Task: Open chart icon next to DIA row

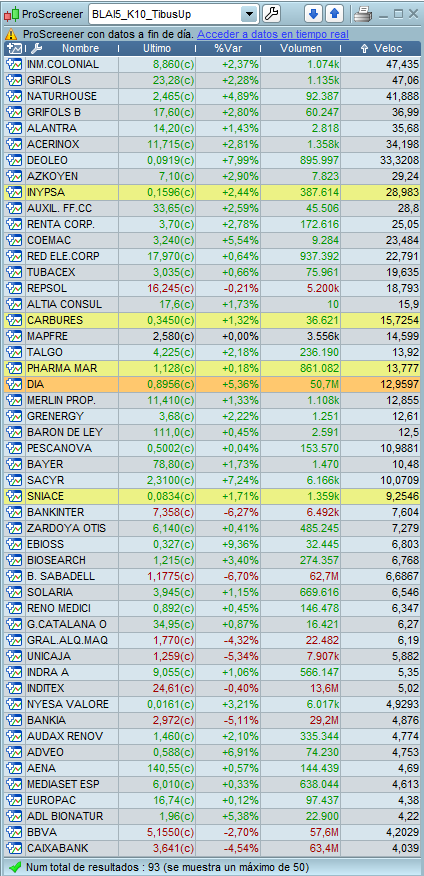Action: (13, 384)
